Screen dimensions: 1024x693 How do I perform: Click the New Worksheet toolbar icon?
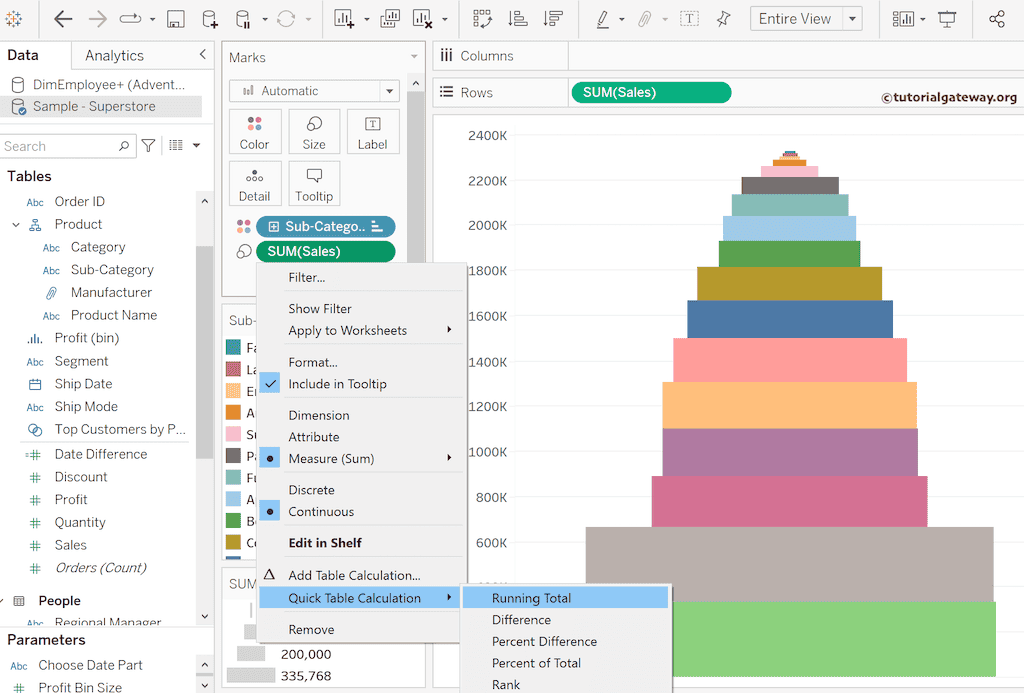click(x=343, y=19)
